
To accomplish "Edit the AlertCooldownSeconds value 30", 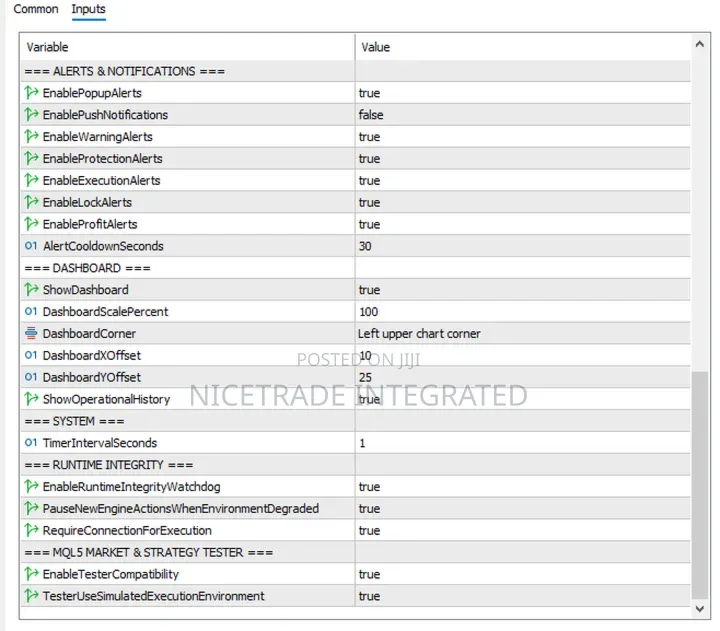I will [523, 246].
